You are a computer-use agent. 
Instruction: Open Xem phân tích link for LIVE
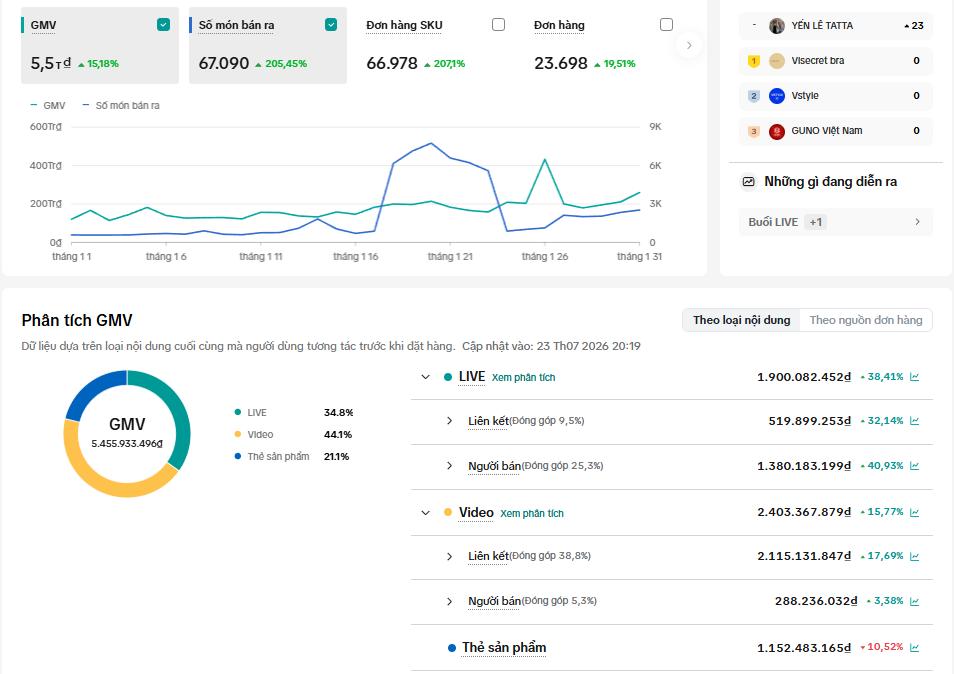[523, 378]
